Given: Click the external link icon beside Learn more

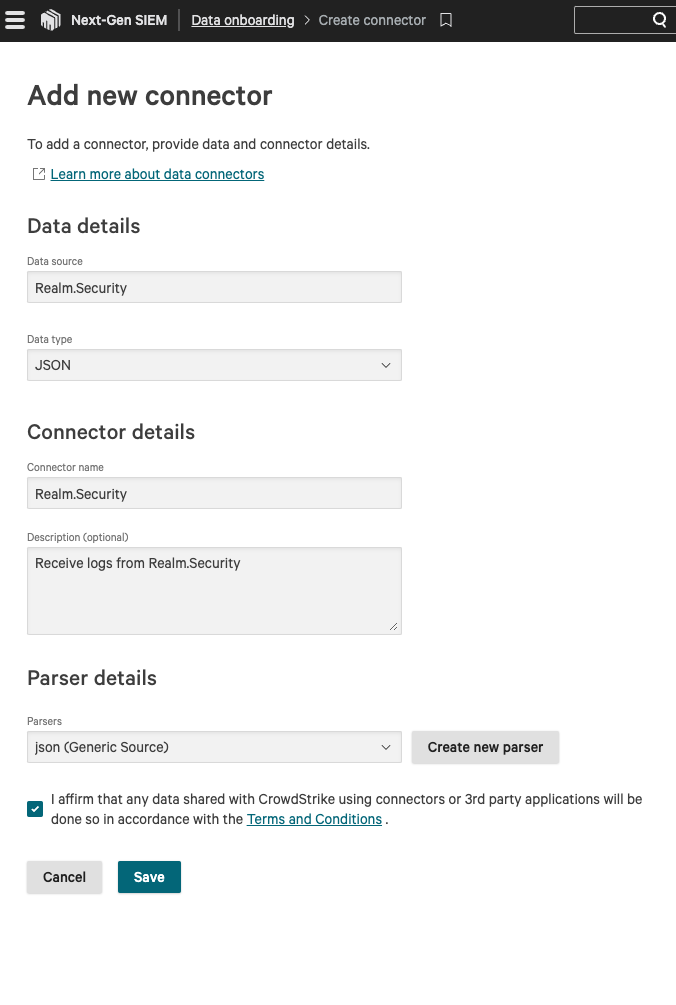Looking at the screenshot, I should pos(39,174).
